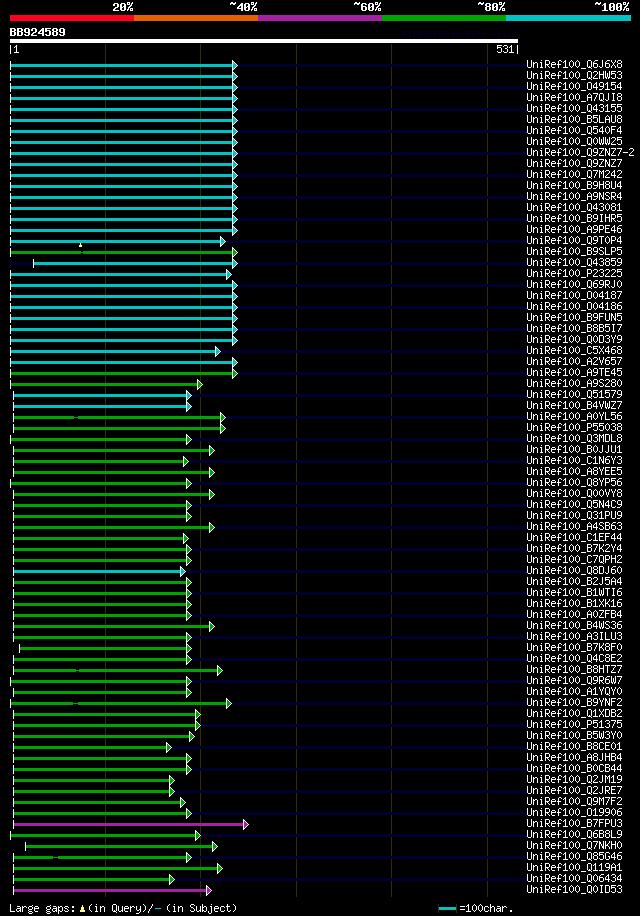Click the 'Large gaps' legend text
The width and height of the screenshot is (640, 916).
[43, 909]
